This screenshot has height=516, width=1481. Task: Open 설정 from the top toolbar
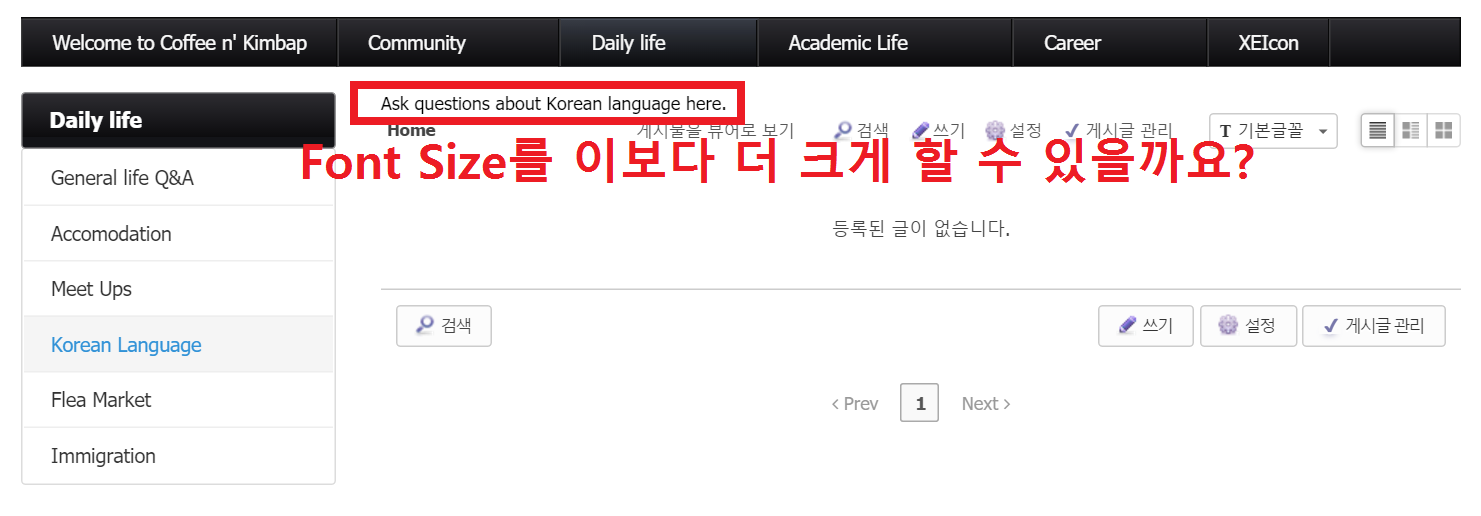point(1013,130)
